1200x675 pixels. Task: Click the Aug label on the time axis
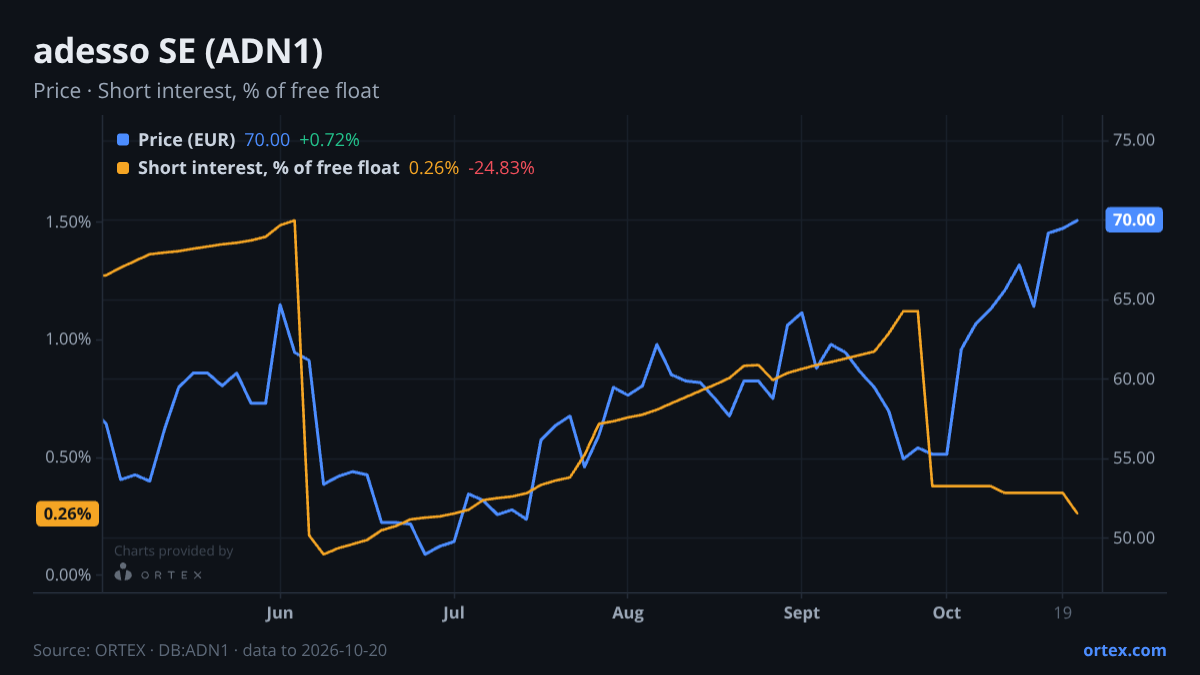(x=628, y=612)
